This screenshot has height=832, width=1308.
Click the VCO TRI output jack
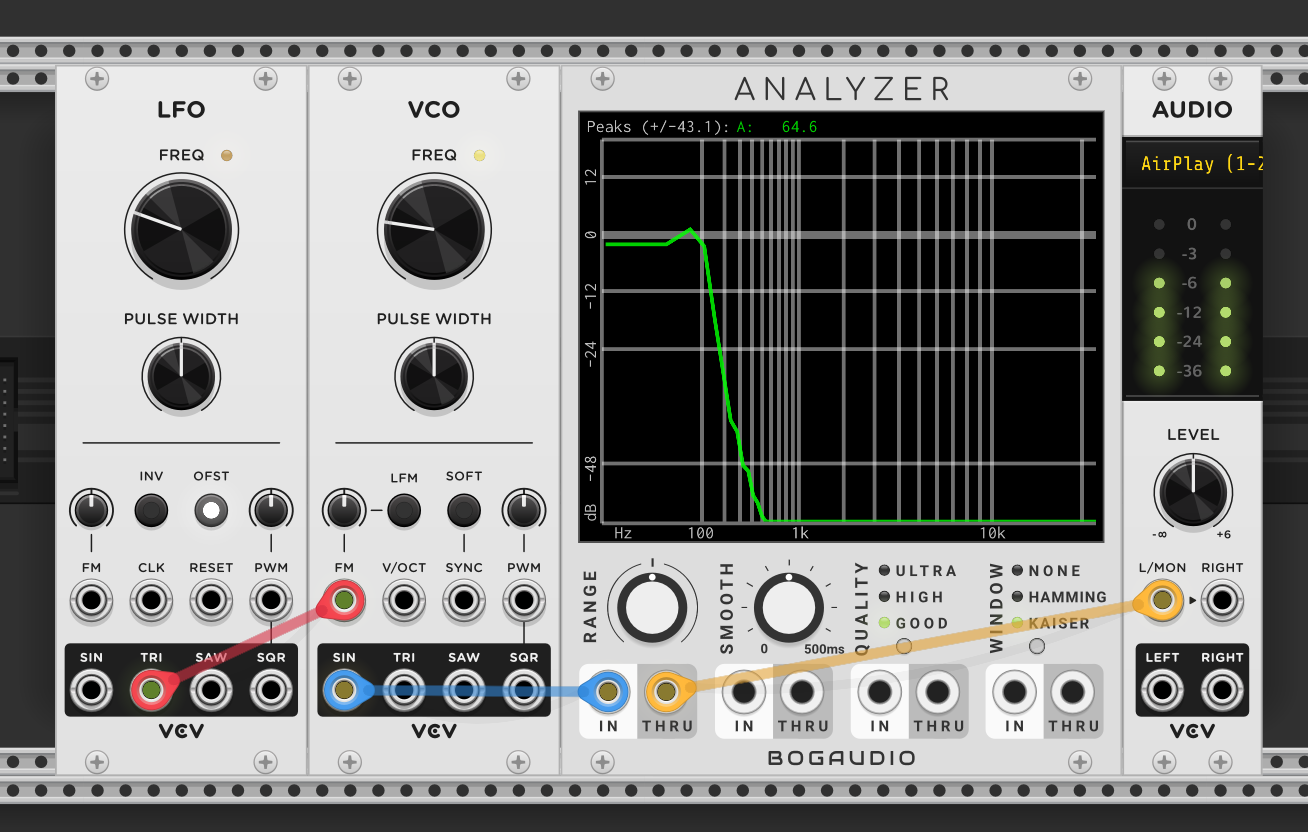404,689
